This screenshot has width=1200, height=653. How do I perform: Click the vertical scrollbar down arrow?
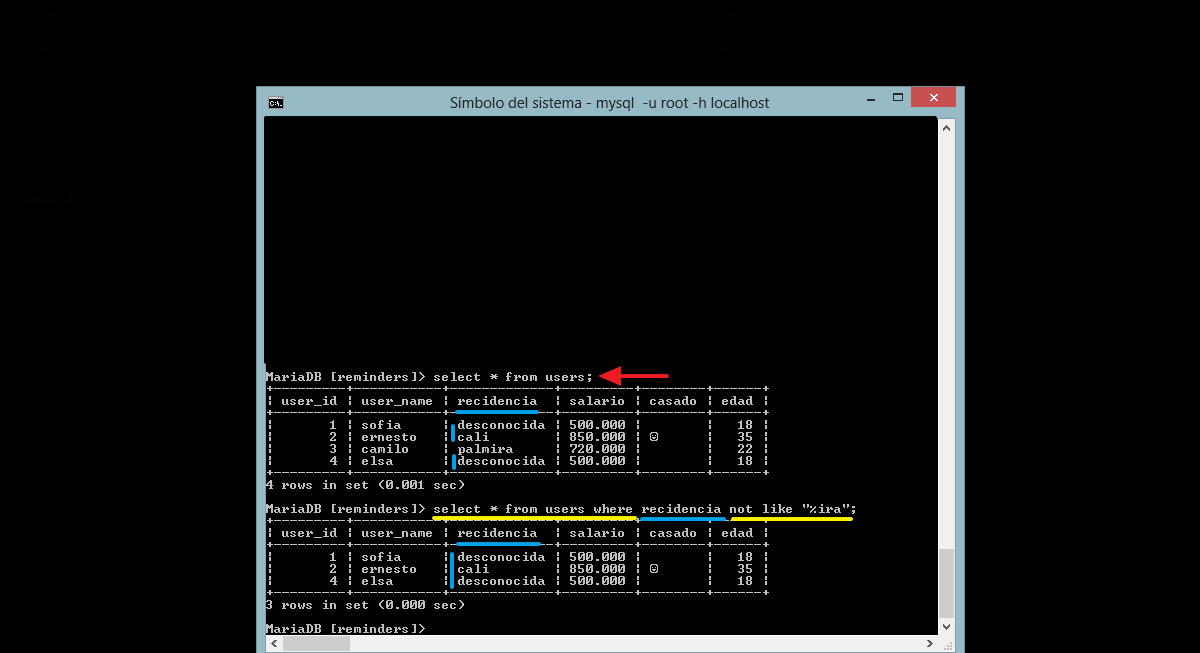[x=946, y=629]
